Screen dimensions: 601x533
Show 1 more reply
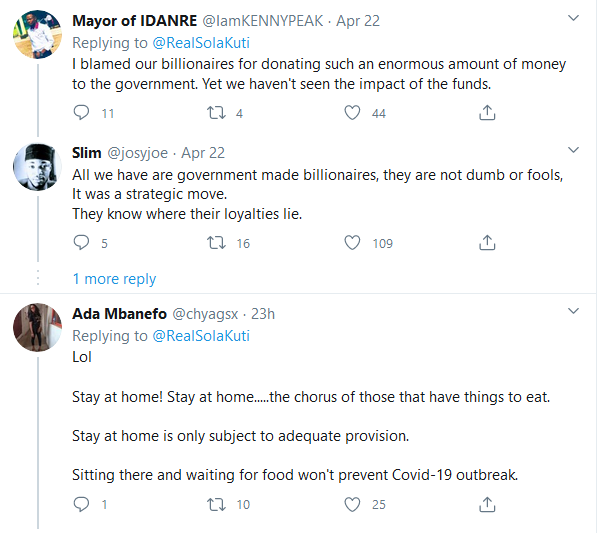pos(114,279)
